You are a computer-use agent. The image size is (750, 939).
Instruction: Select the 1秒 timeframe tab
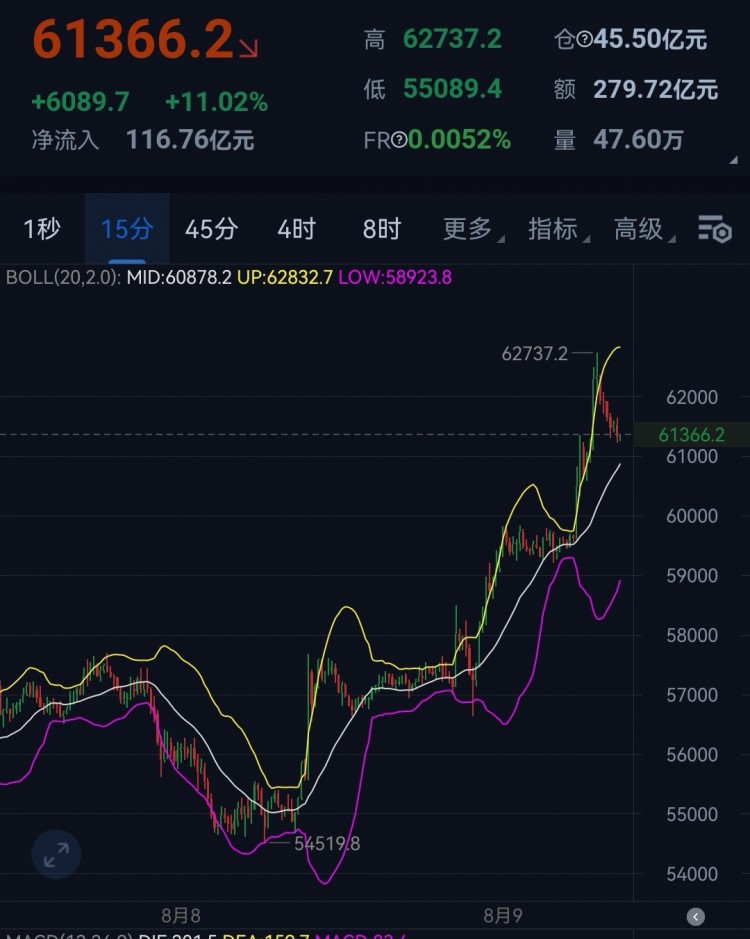pyautogui.click(x=42, y=229)
